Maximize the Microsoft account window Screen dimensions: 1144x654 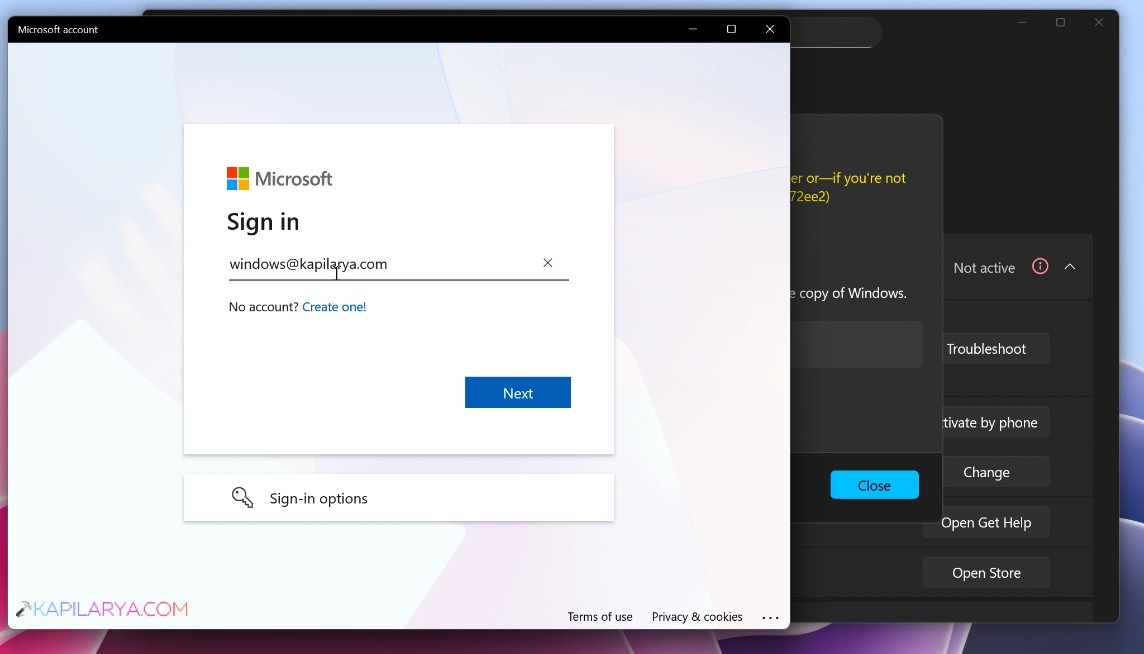pyautogui.click(x=730, y=29)
